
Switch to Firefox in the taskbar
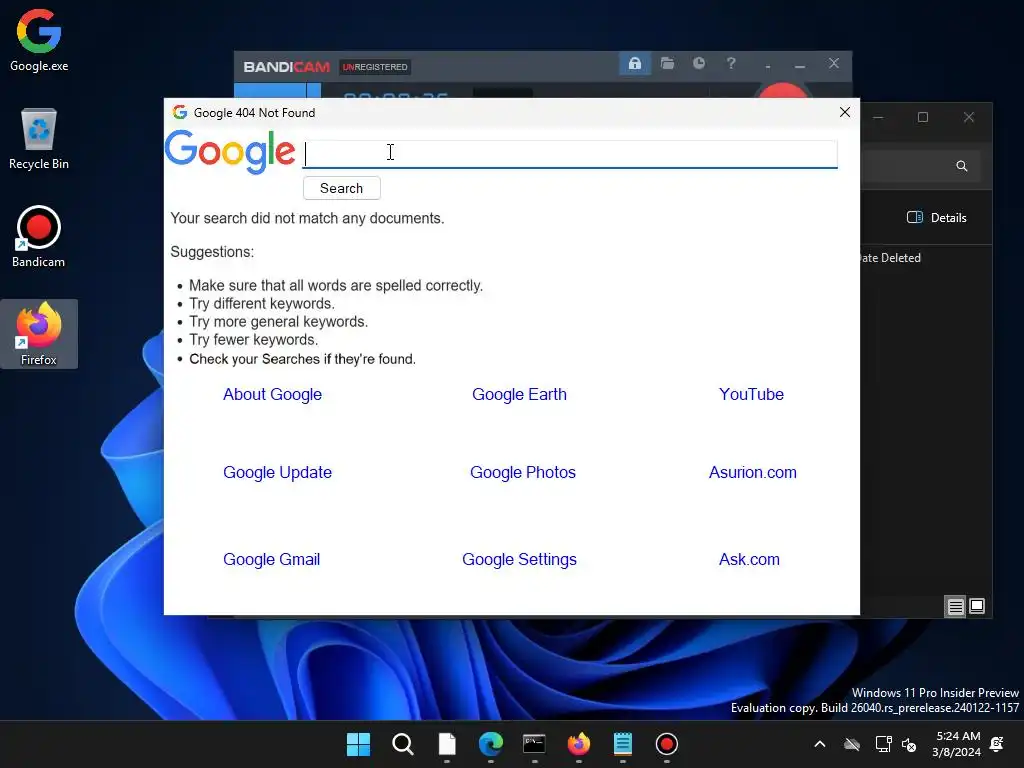[579, 744]
